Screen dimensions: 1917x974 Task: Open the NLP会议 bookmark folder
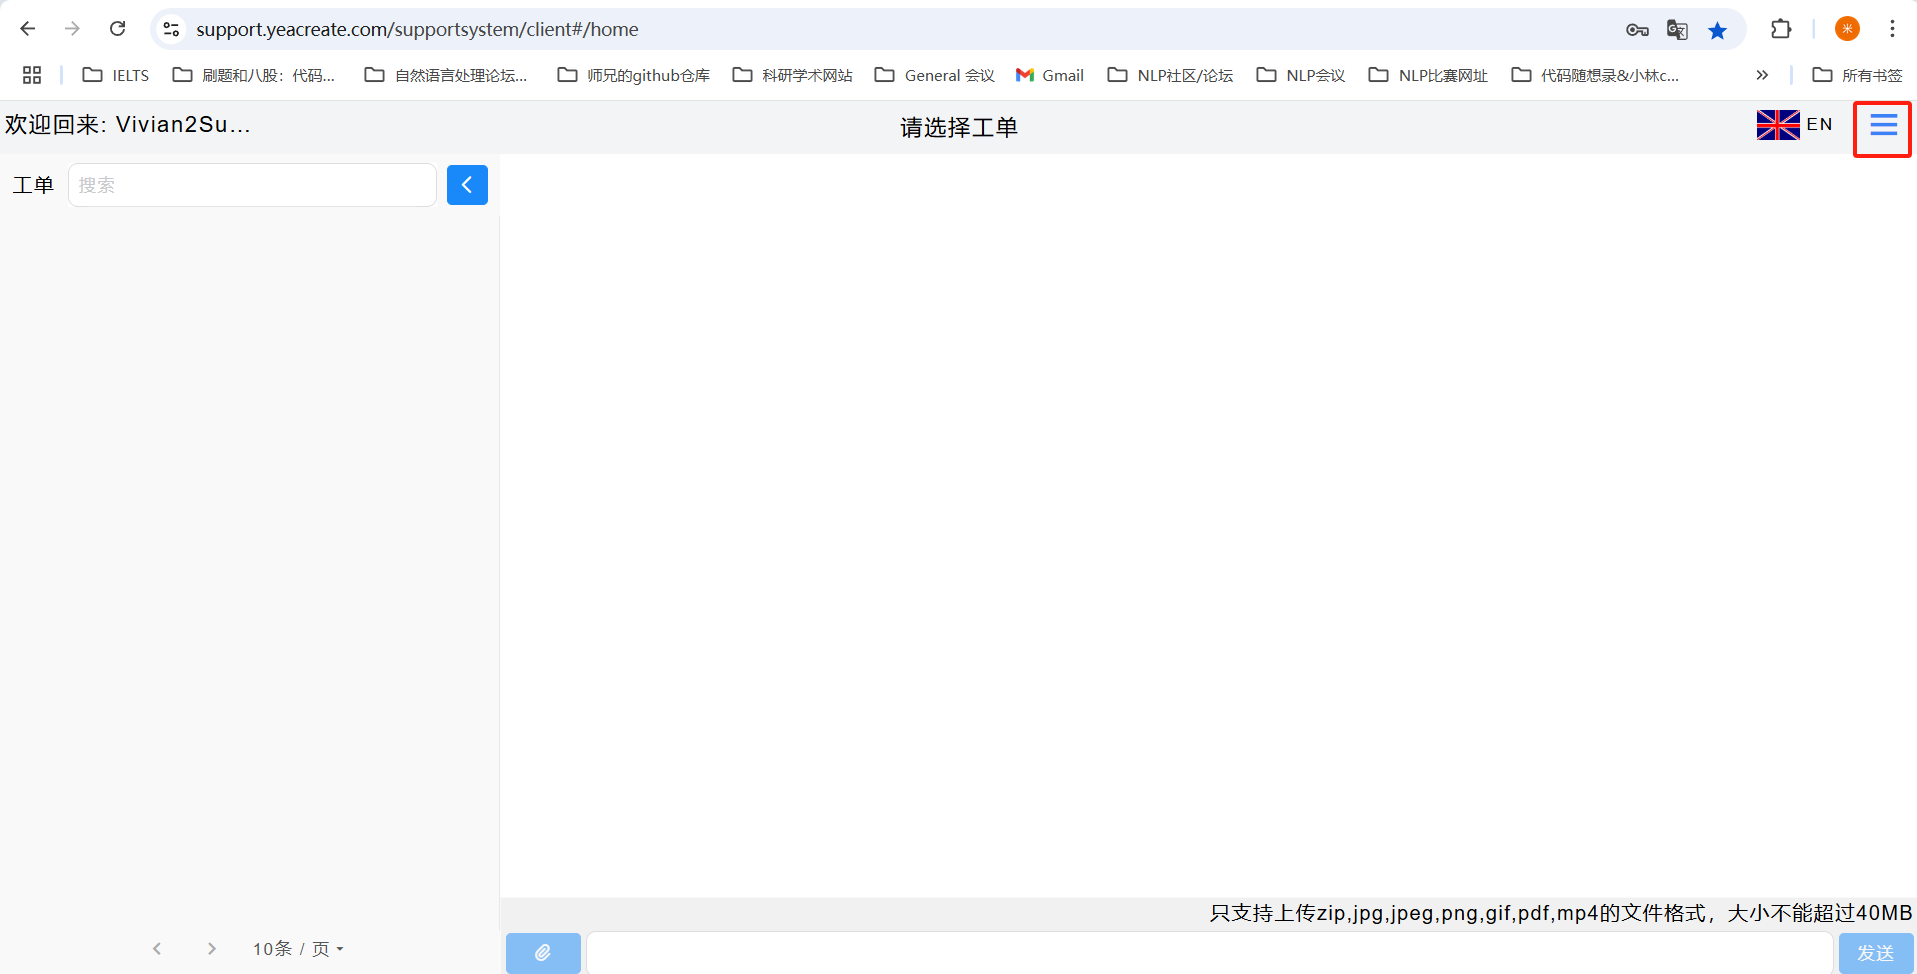click(1301, 75)
